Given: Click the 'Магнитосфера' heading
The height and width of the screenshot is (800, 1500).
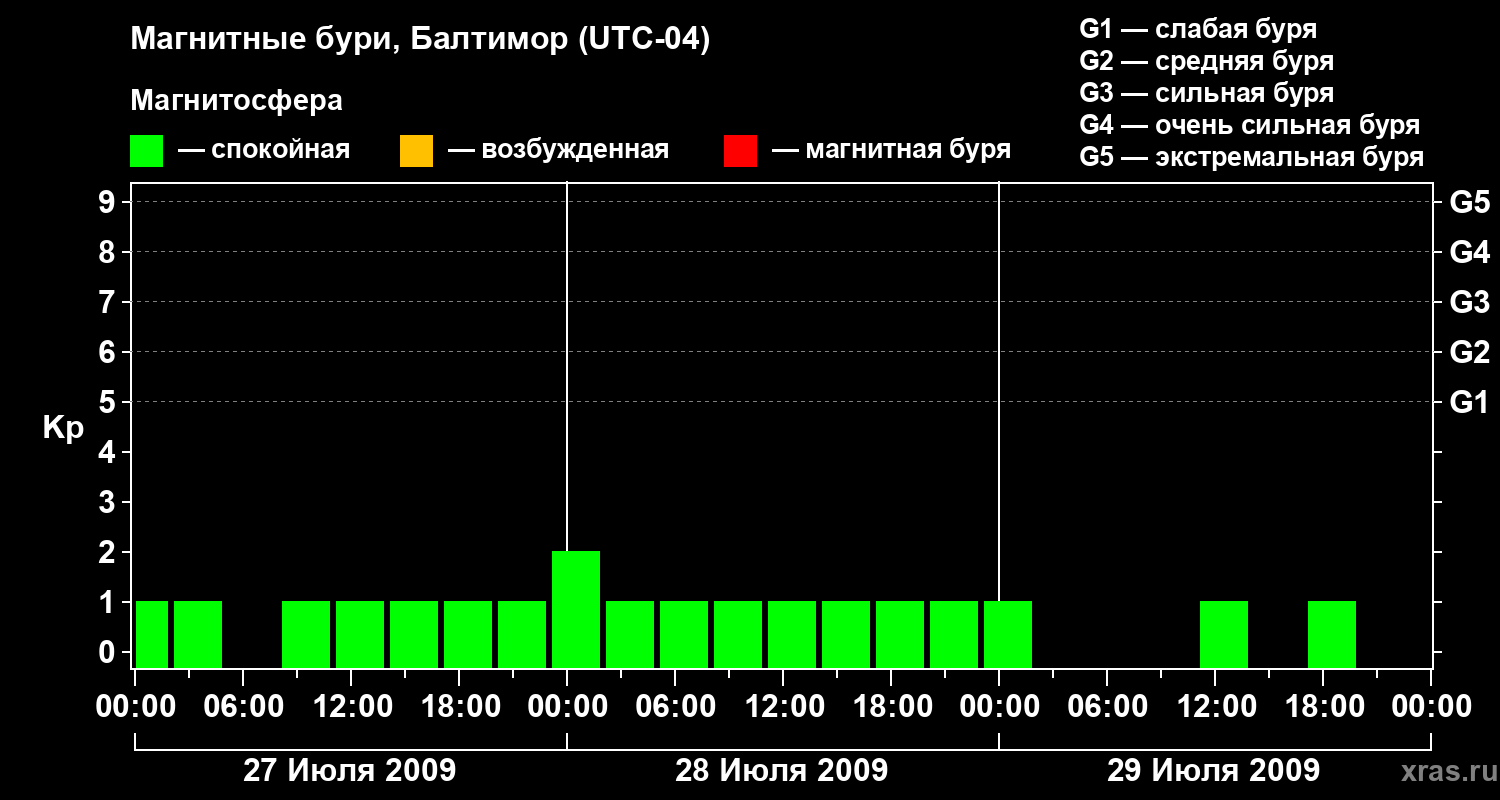Looking at the screenshot, I should pos(236,101).
